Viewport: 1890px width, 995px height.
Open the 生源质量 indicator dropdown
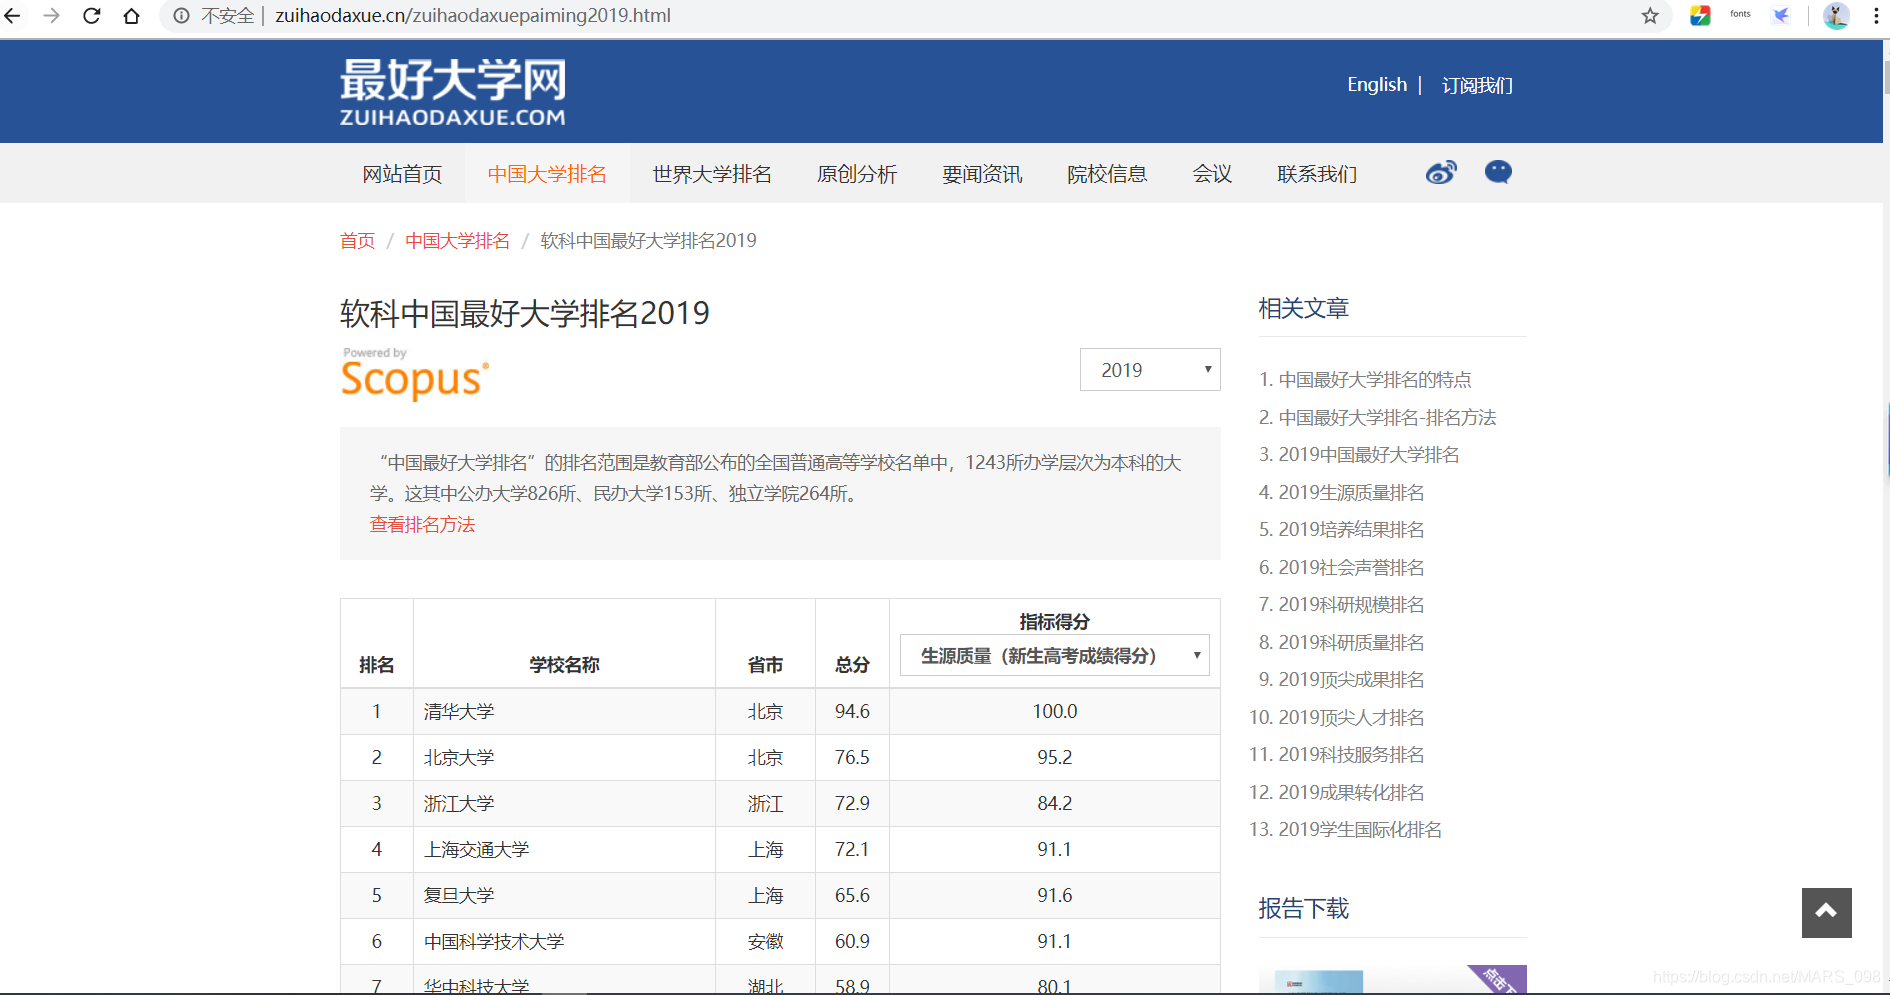(x=1054, y=655)
